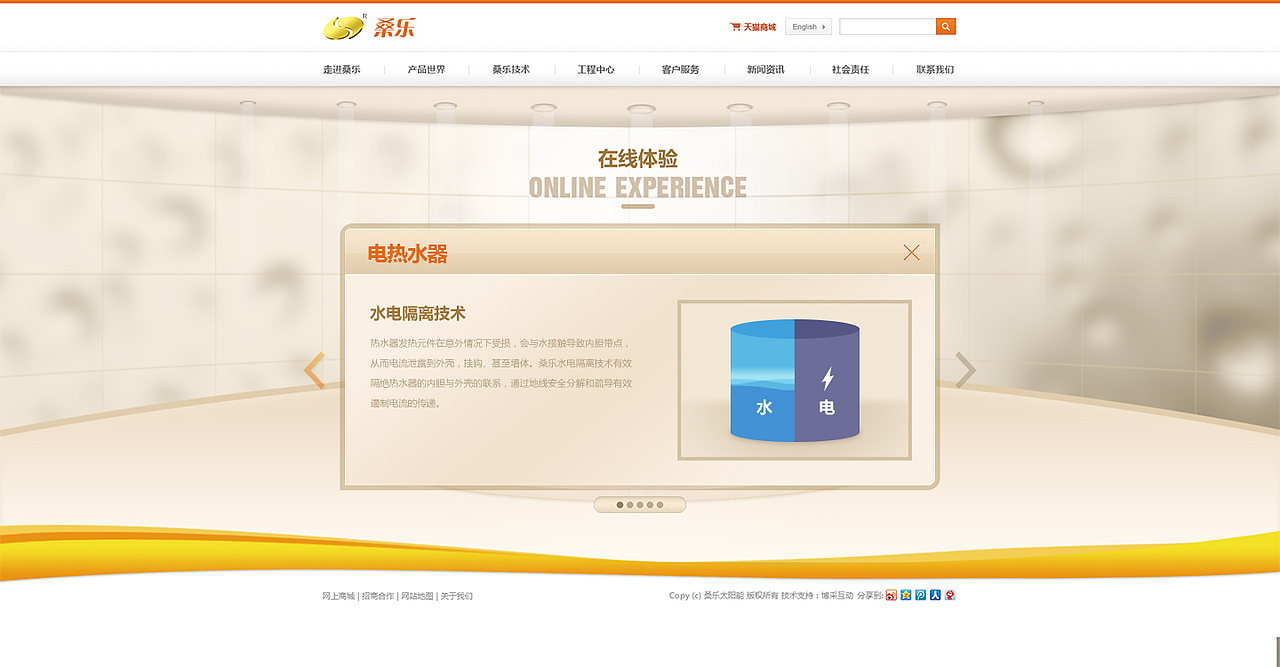This screenshot has height=667, width=1280.
Task: Open the 走进桑乐 menu
Action: tap(341, 70)
